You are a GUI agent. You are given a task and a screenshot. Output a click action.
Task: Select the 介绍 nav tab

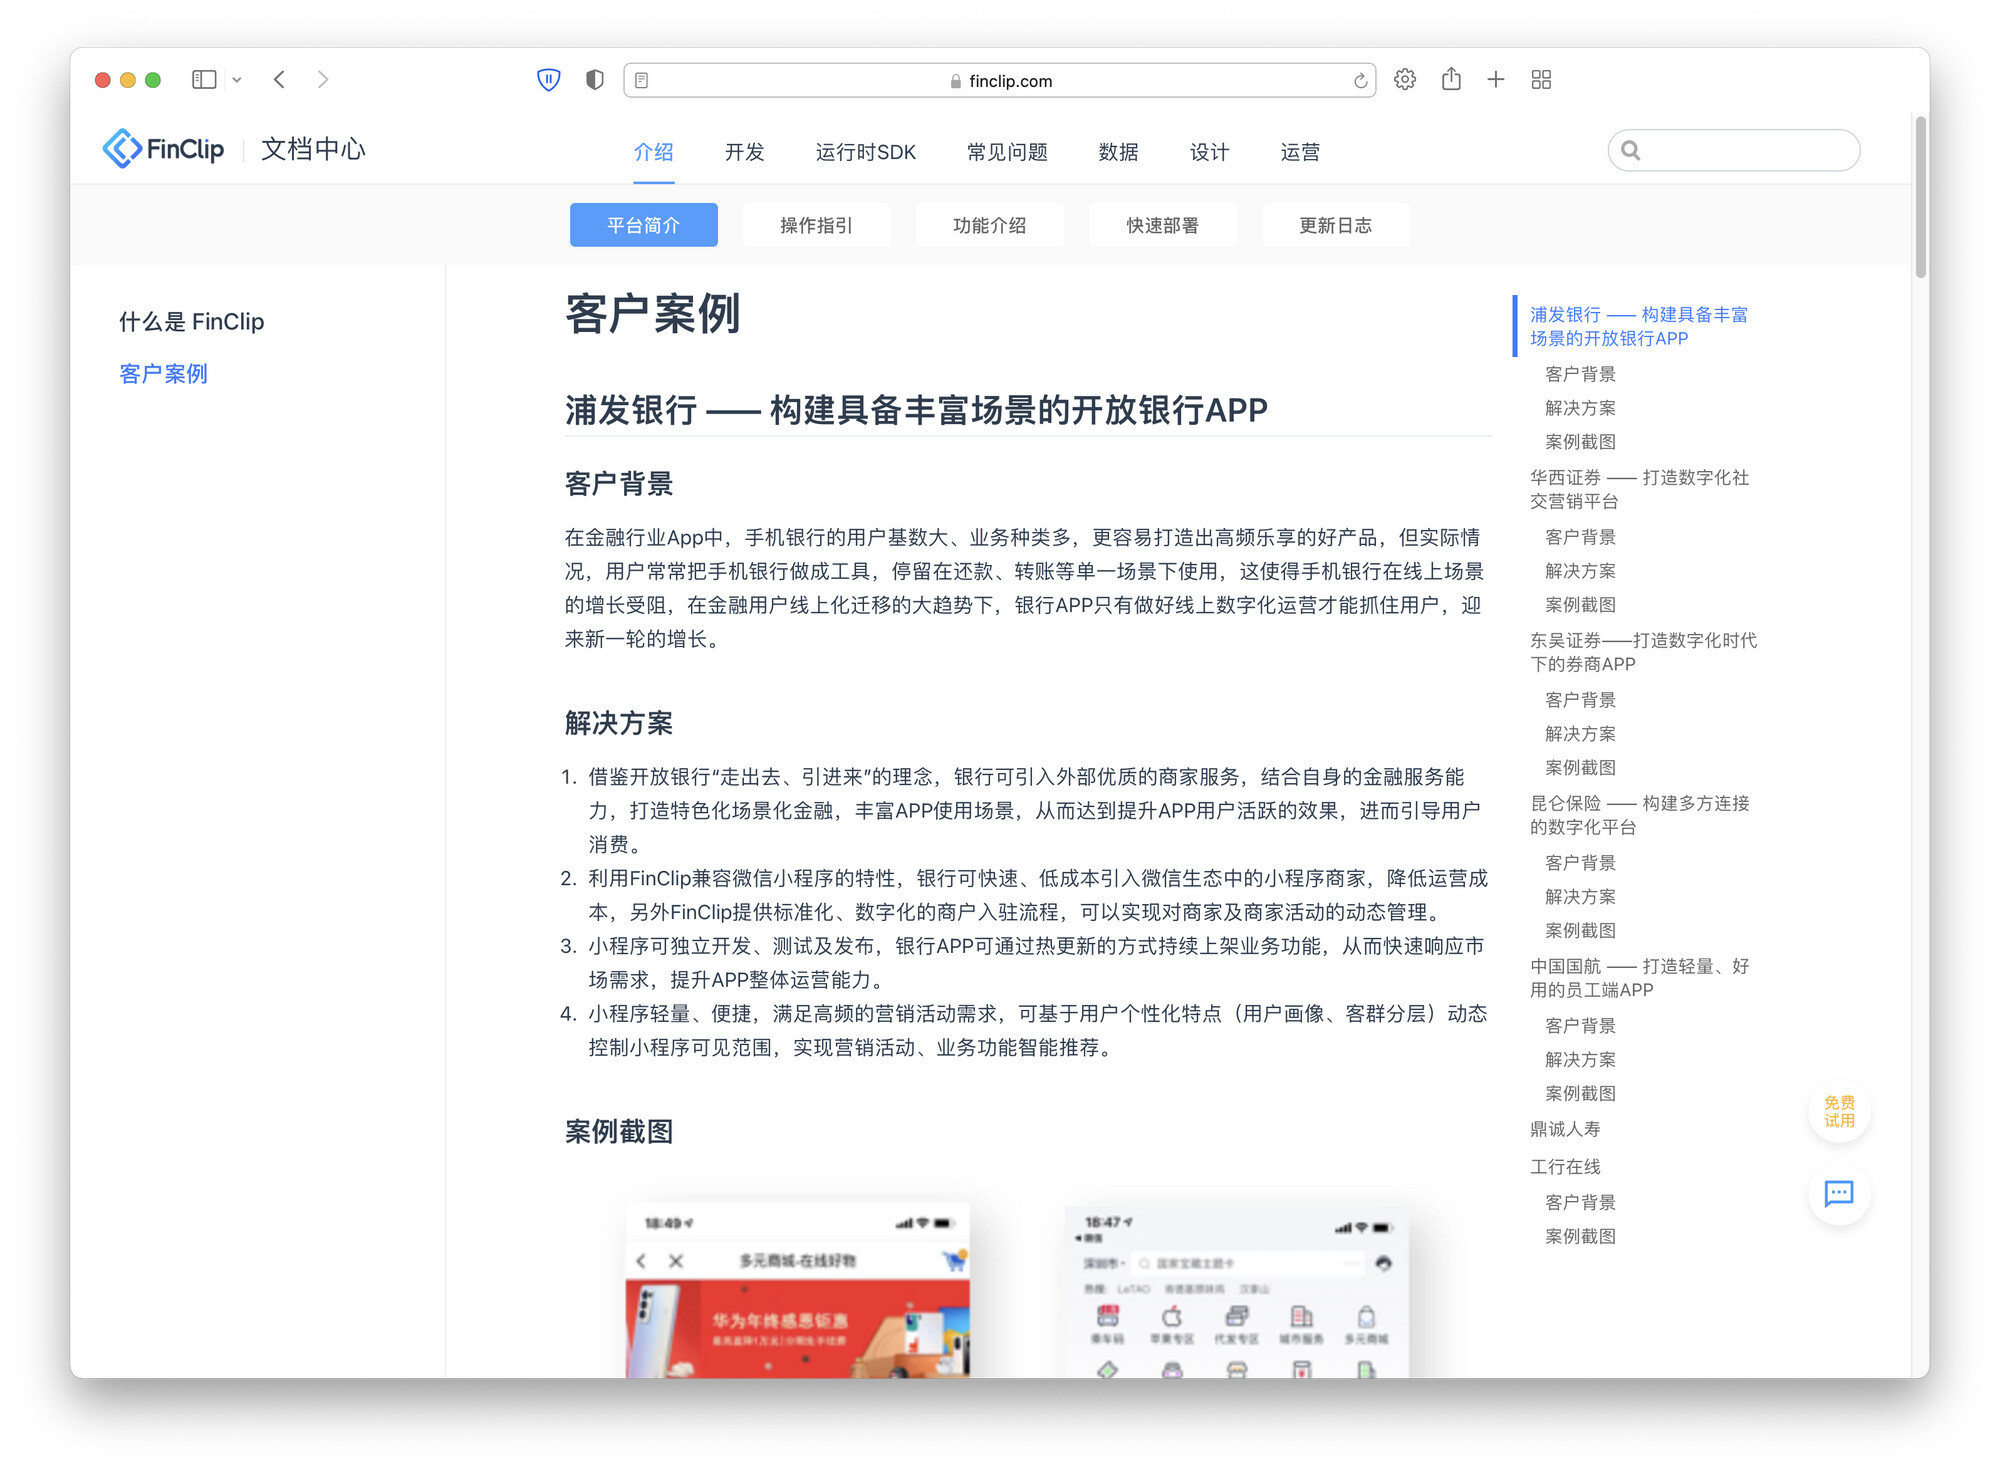654,152
